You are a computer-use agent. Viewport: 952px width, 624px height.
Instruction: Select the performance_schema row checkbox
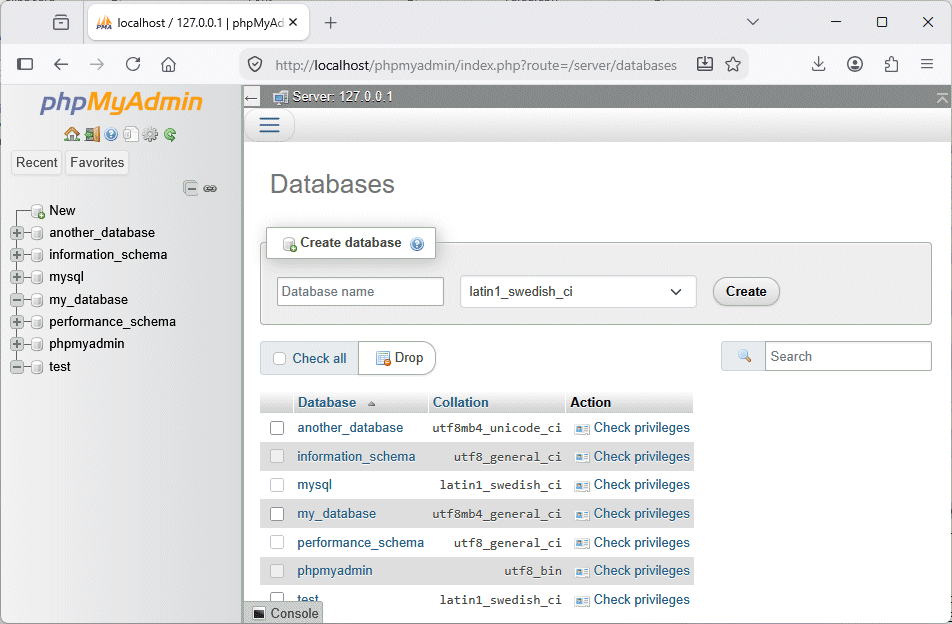click(277, 542)
